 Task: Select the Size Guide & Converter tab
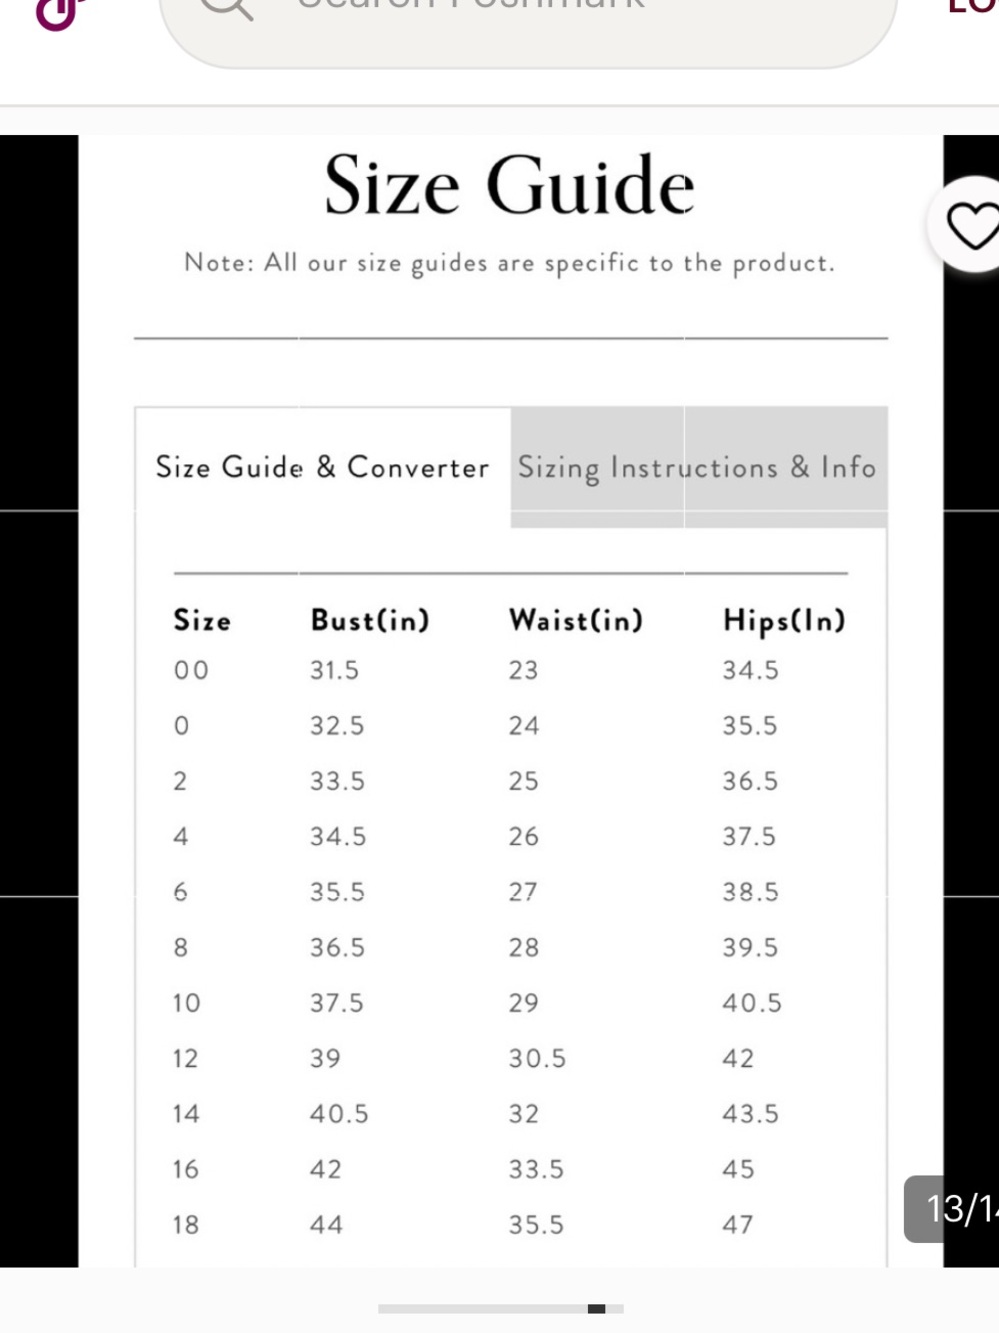322,467
